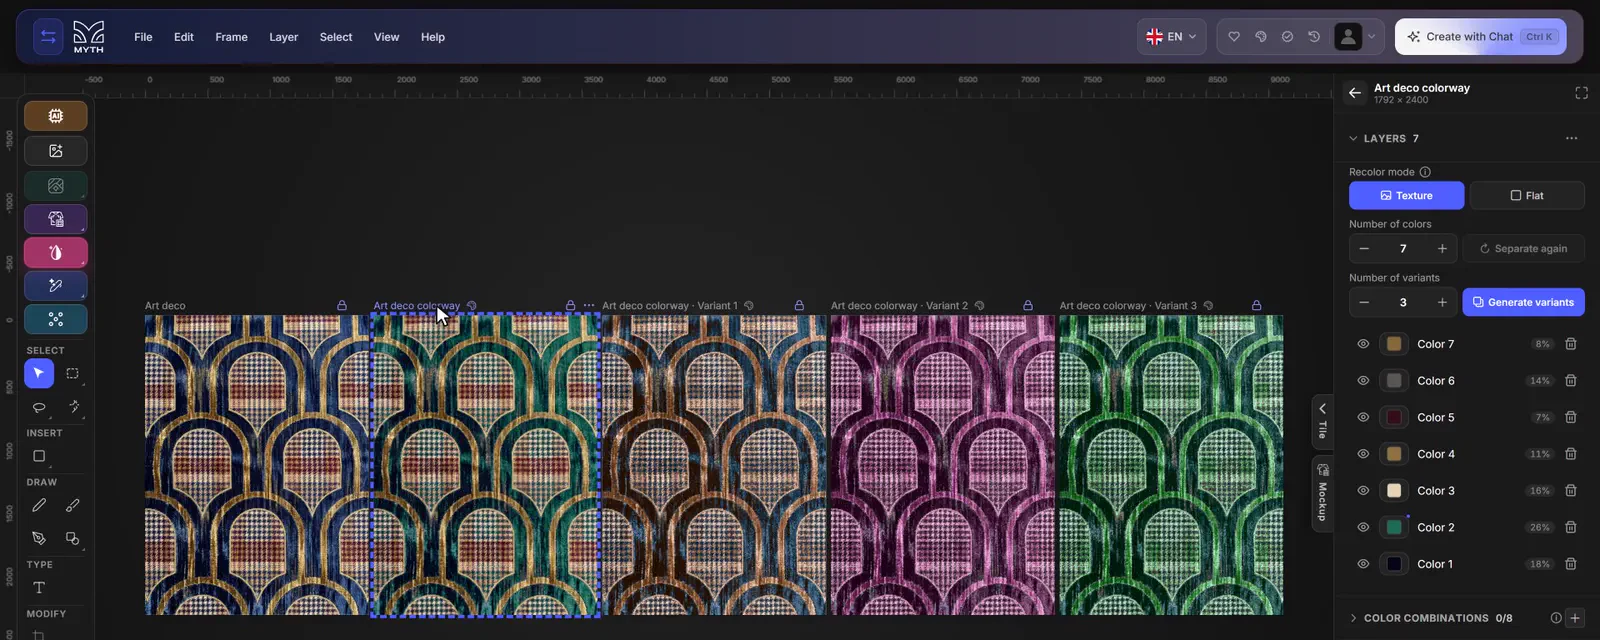
Task: Open the View menu
Action: (386, 37)
